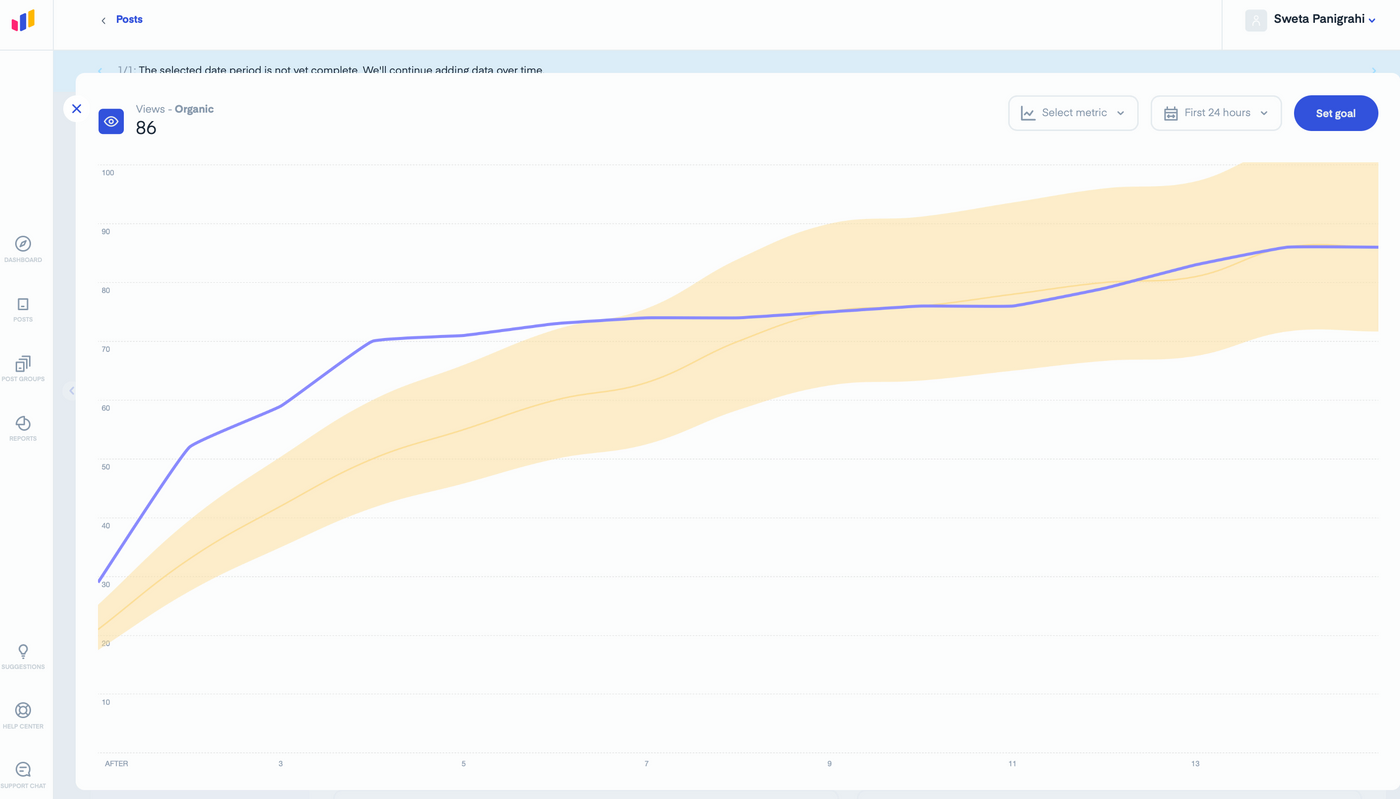Click the y-axis label 70
This screenshot has width=1400, height=799.
tap(106, 349)
